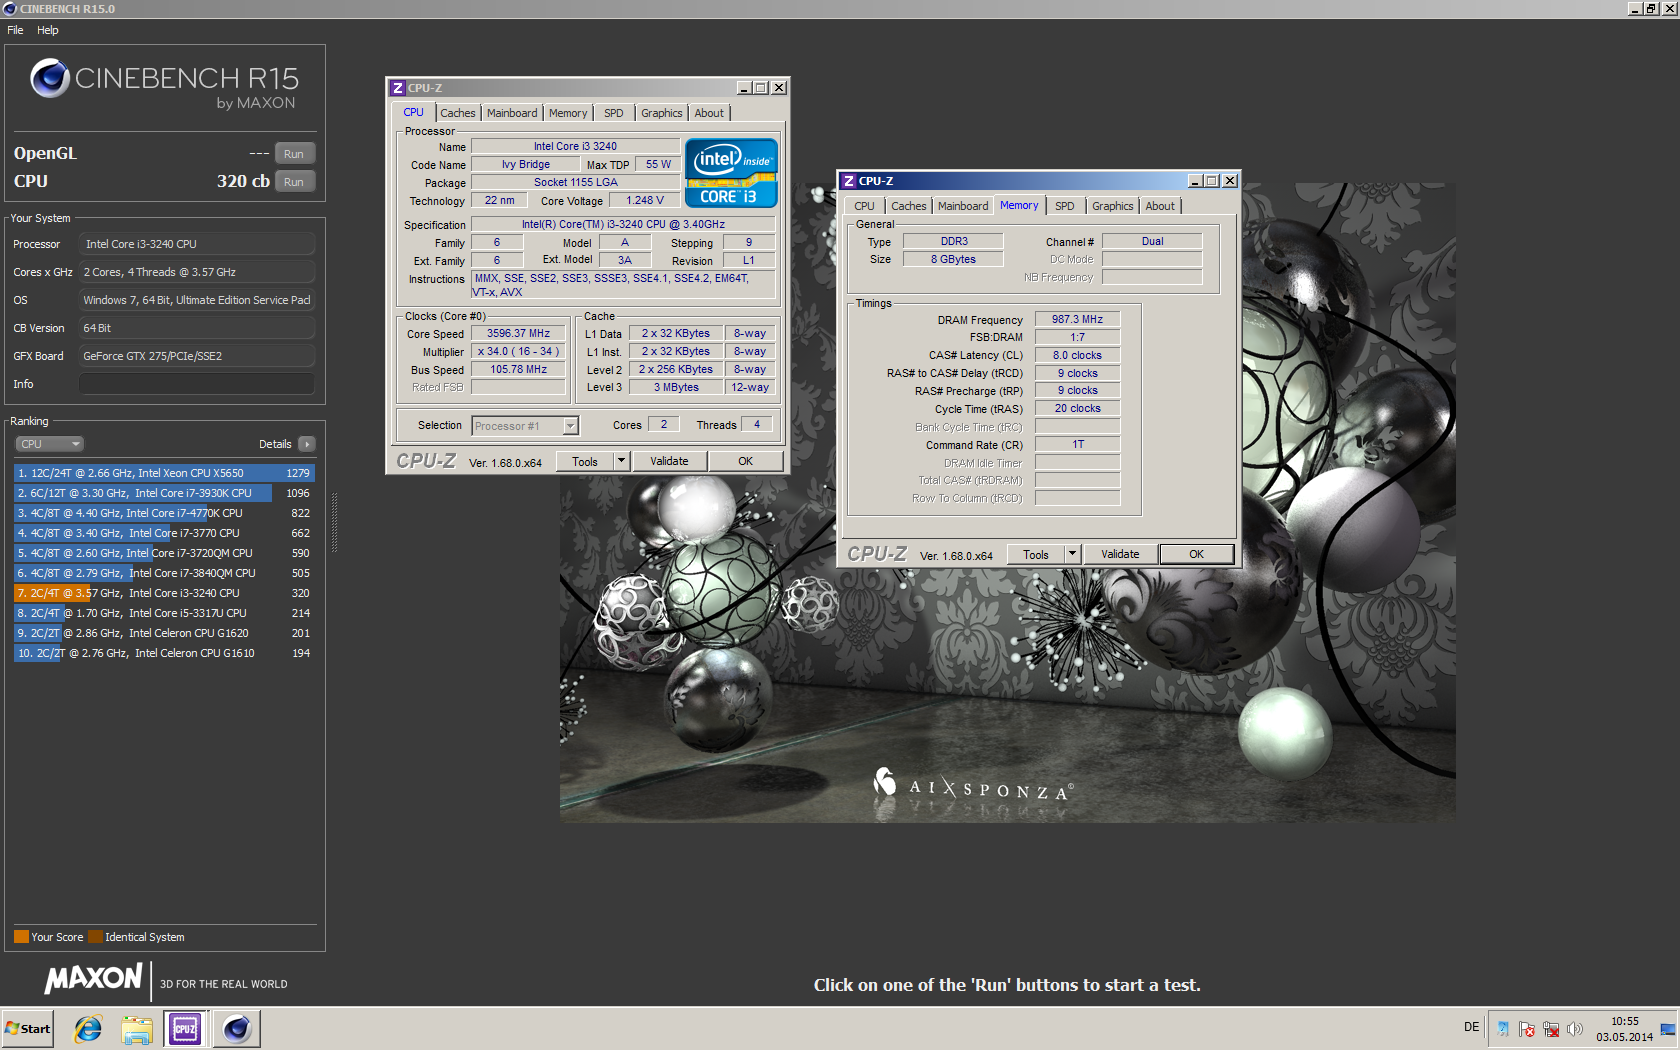
Task: Select highlighted ranking row Core i3-3240 CPU
Action: click(165, 593)
